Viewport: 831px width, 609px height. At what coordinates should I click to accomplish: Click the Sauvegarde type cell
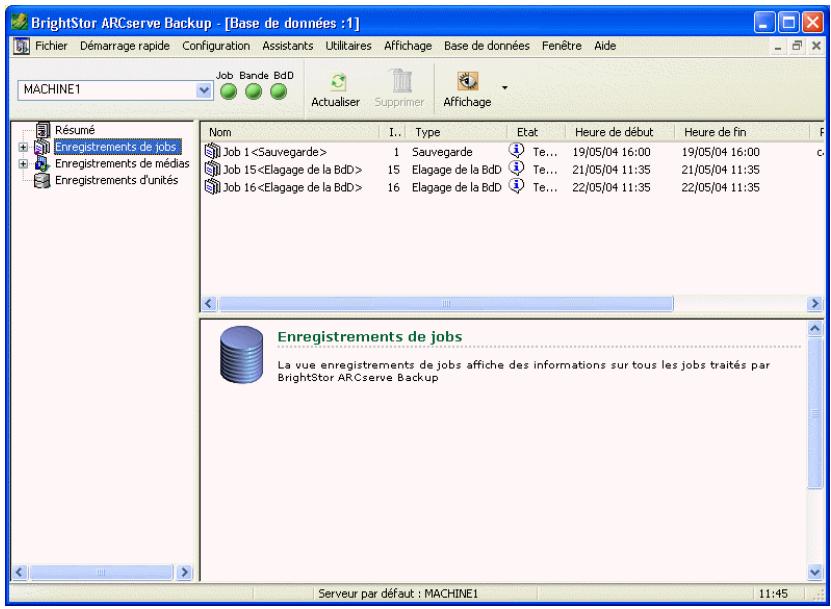pos(442,152)
